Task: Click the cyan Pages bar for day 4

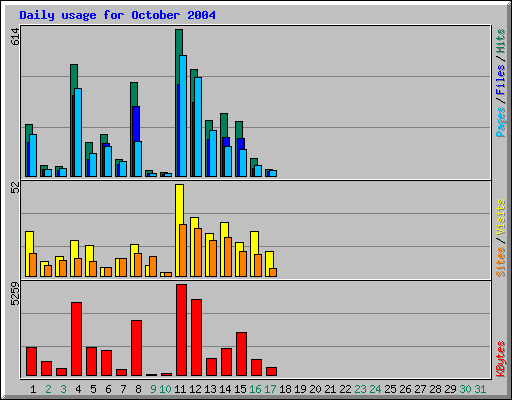Action: 78,132
